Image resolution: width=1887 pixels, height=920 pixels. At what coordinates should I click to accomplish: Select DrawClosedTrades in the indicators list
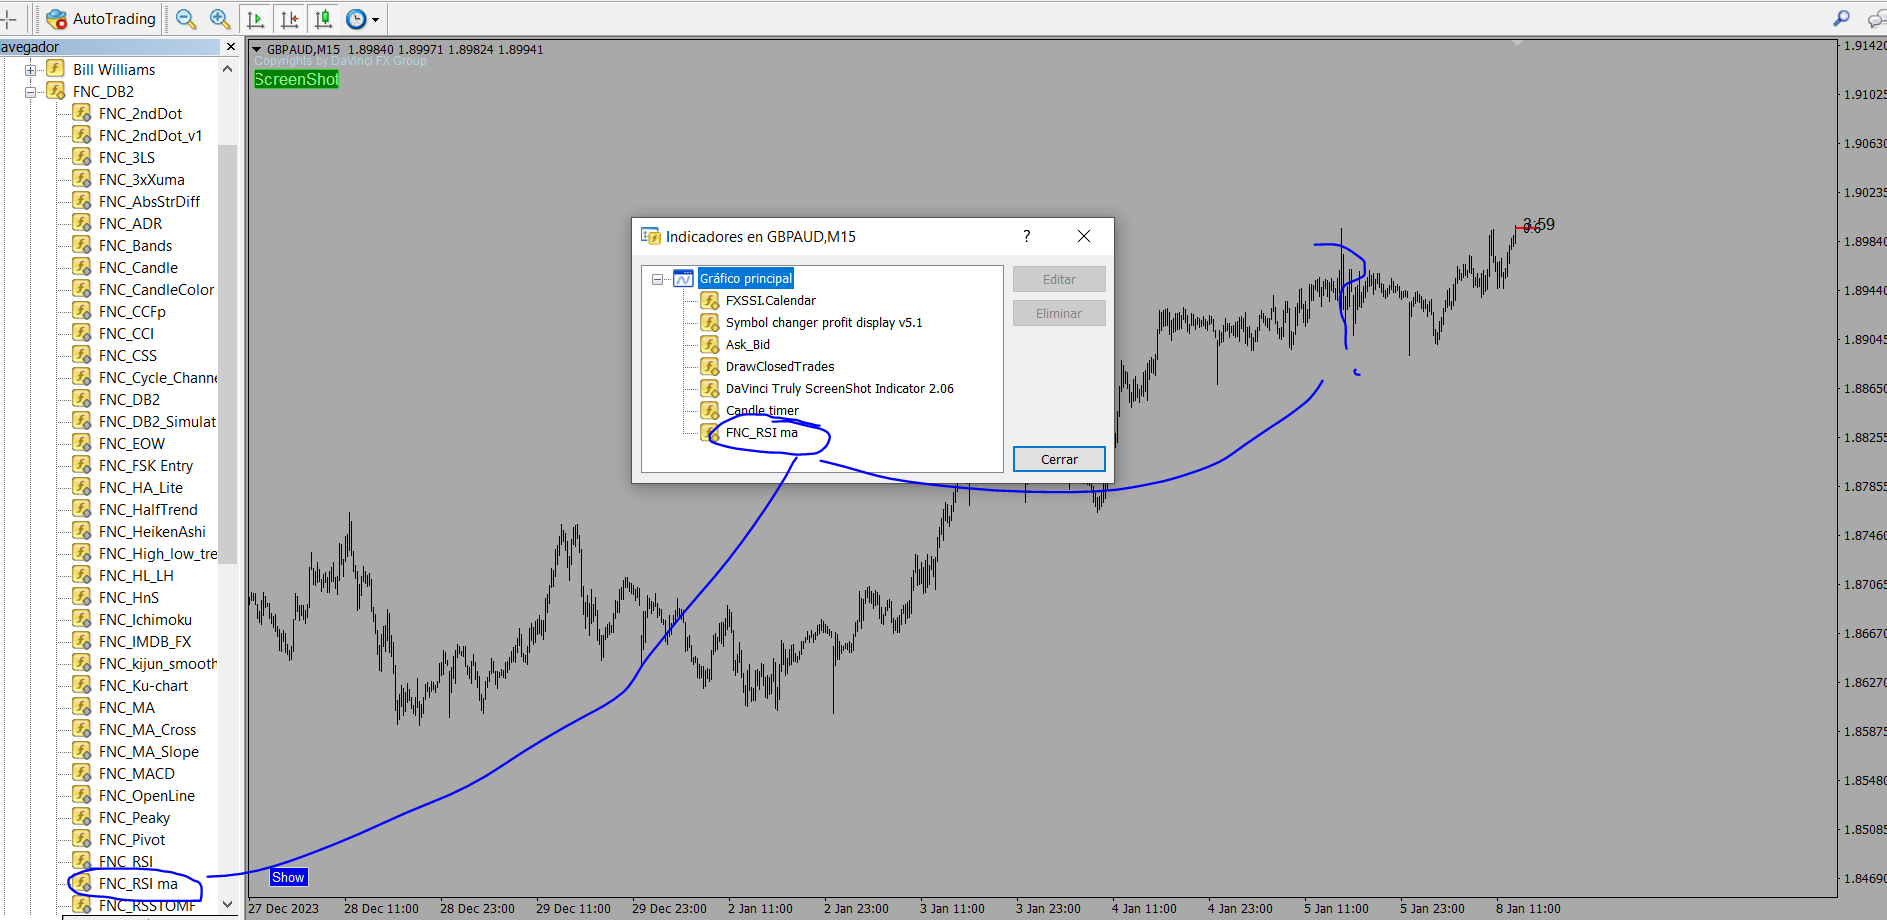pyautogui.click(x=780, y=367)
